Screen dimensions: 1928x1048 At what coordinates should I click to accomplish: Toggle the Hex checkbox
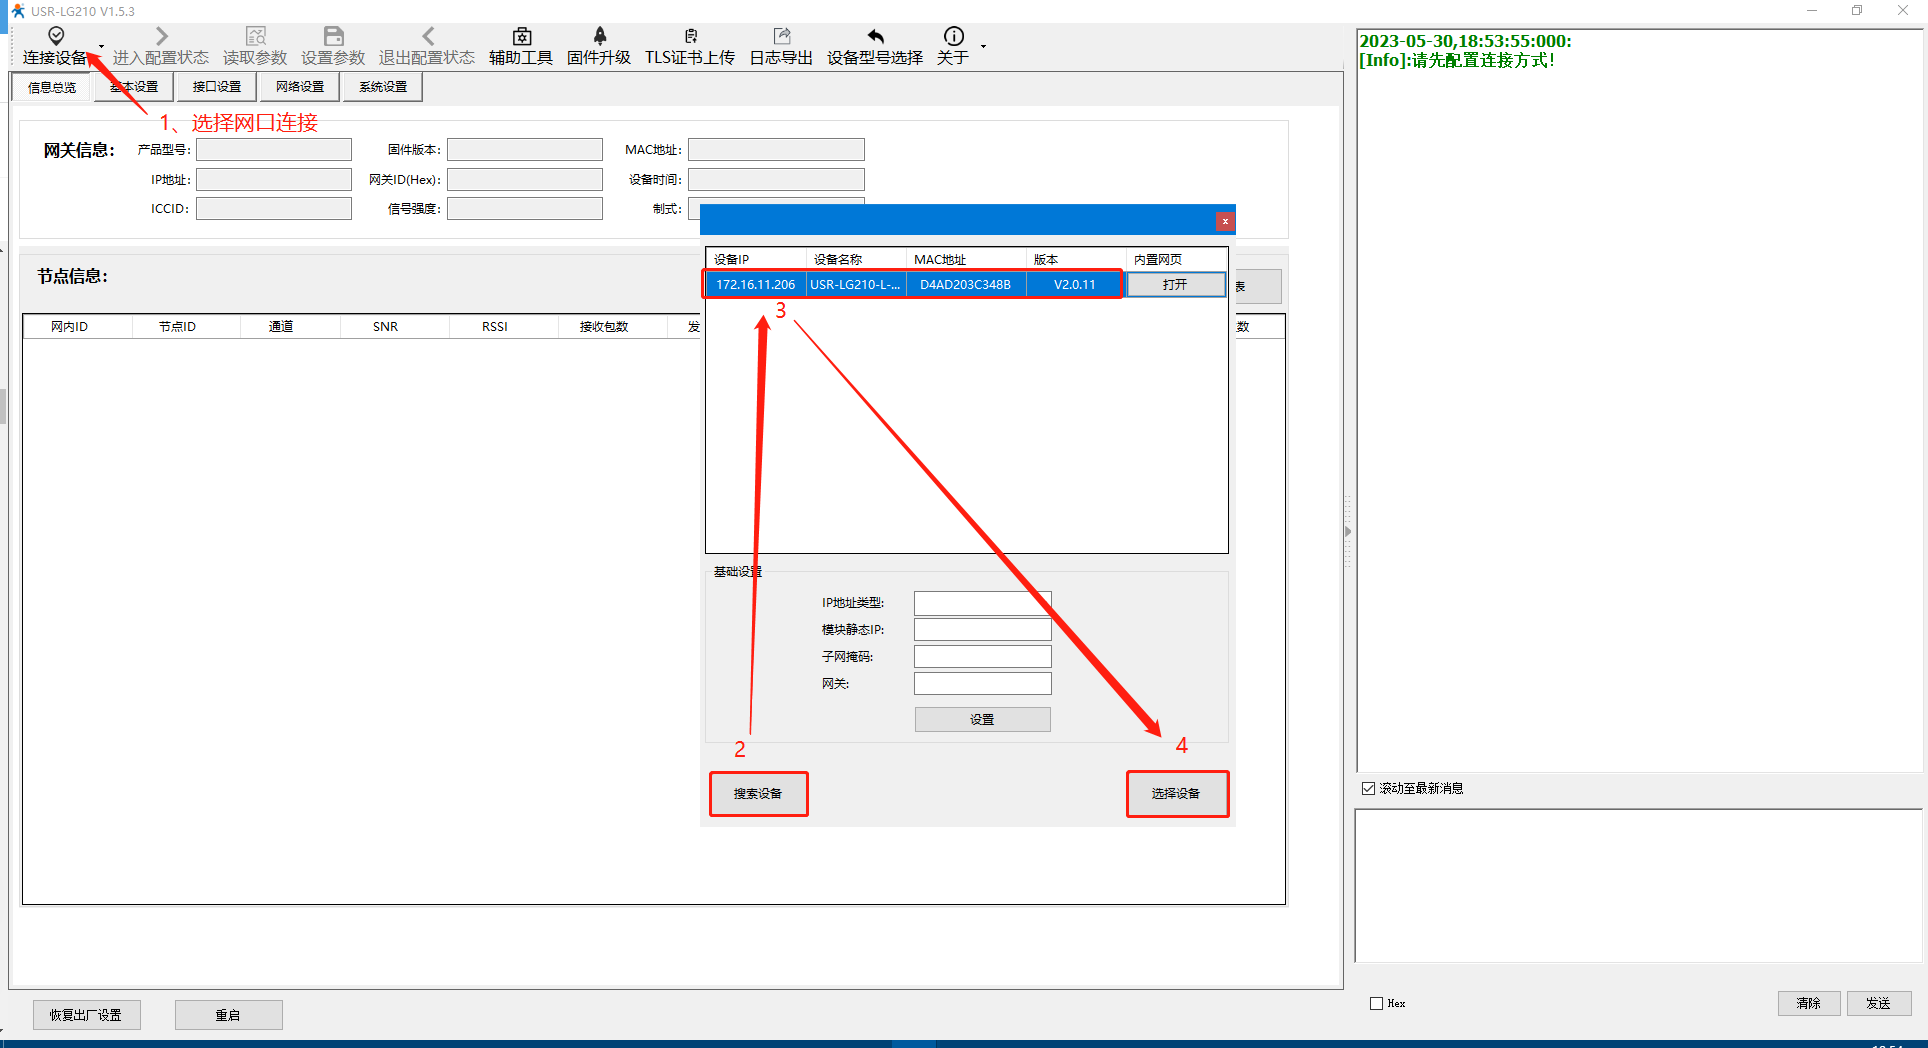pyautogui.click(x=1377, y=1004)
